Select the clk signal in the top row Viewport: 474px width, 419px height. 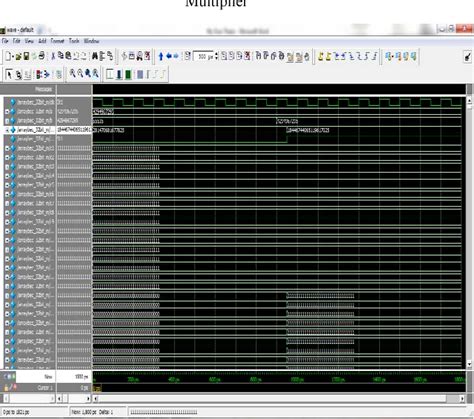pyautogui.click(x=36, y=102)
